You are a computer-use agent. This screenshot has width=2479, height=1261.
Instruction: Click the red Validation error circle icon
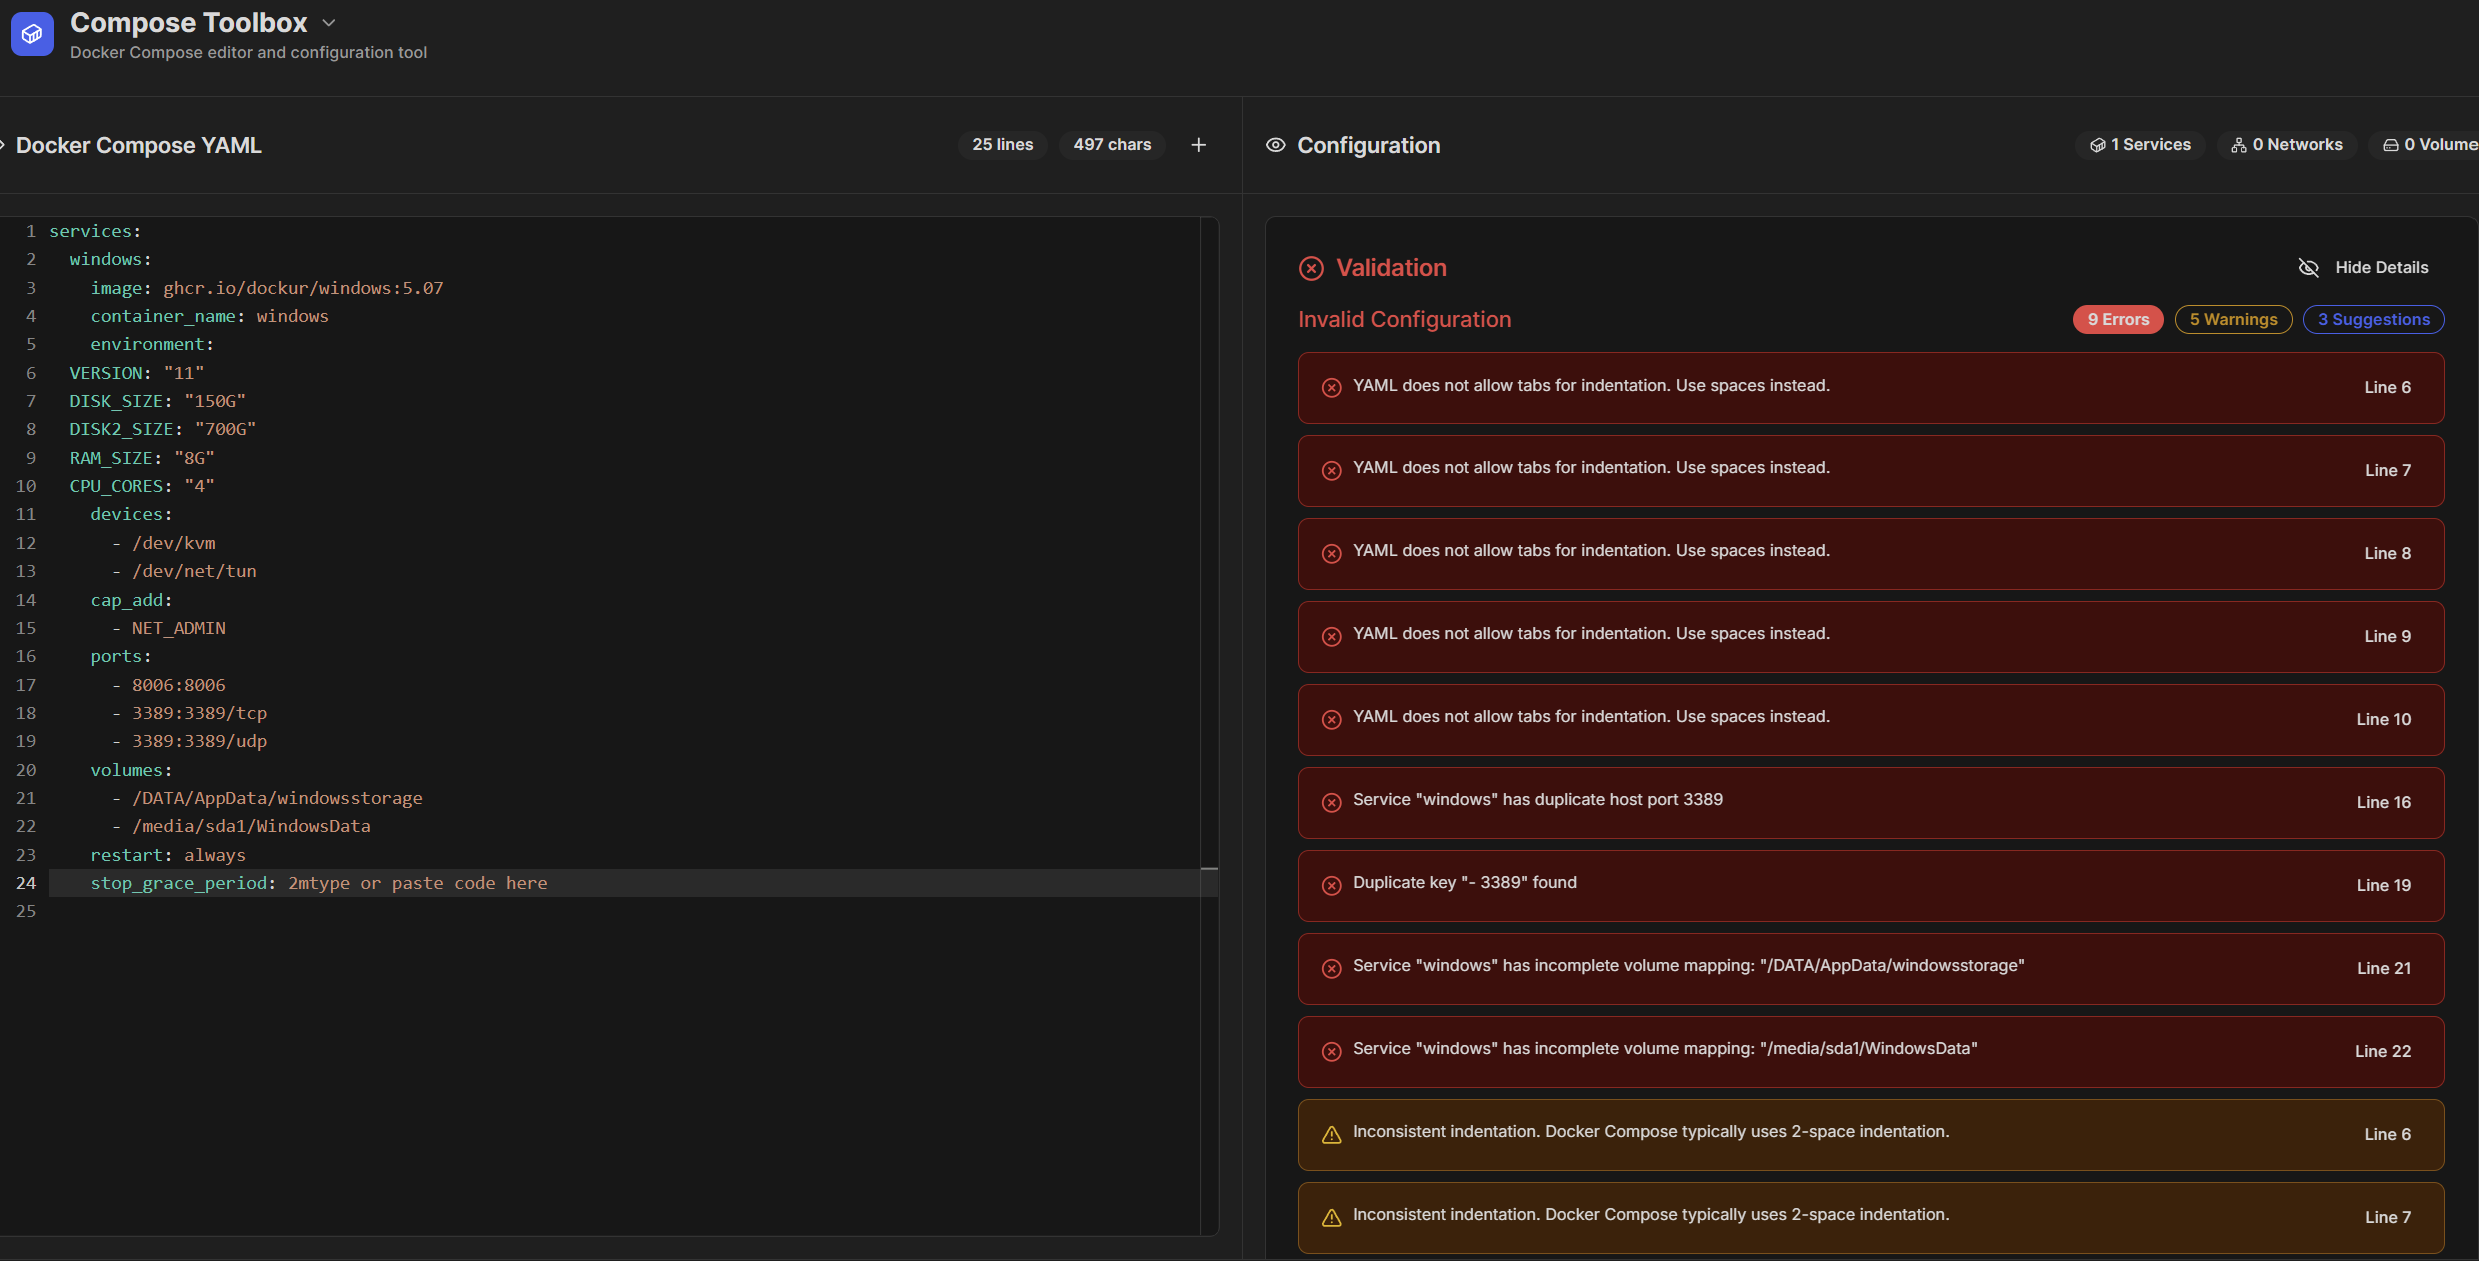click(1310, 268)
